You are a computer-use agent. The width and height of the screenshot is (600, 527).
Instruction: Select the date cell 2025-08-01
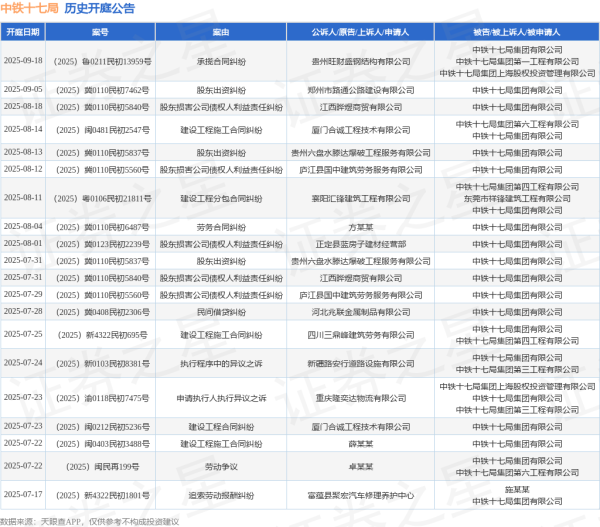point(23,243)
